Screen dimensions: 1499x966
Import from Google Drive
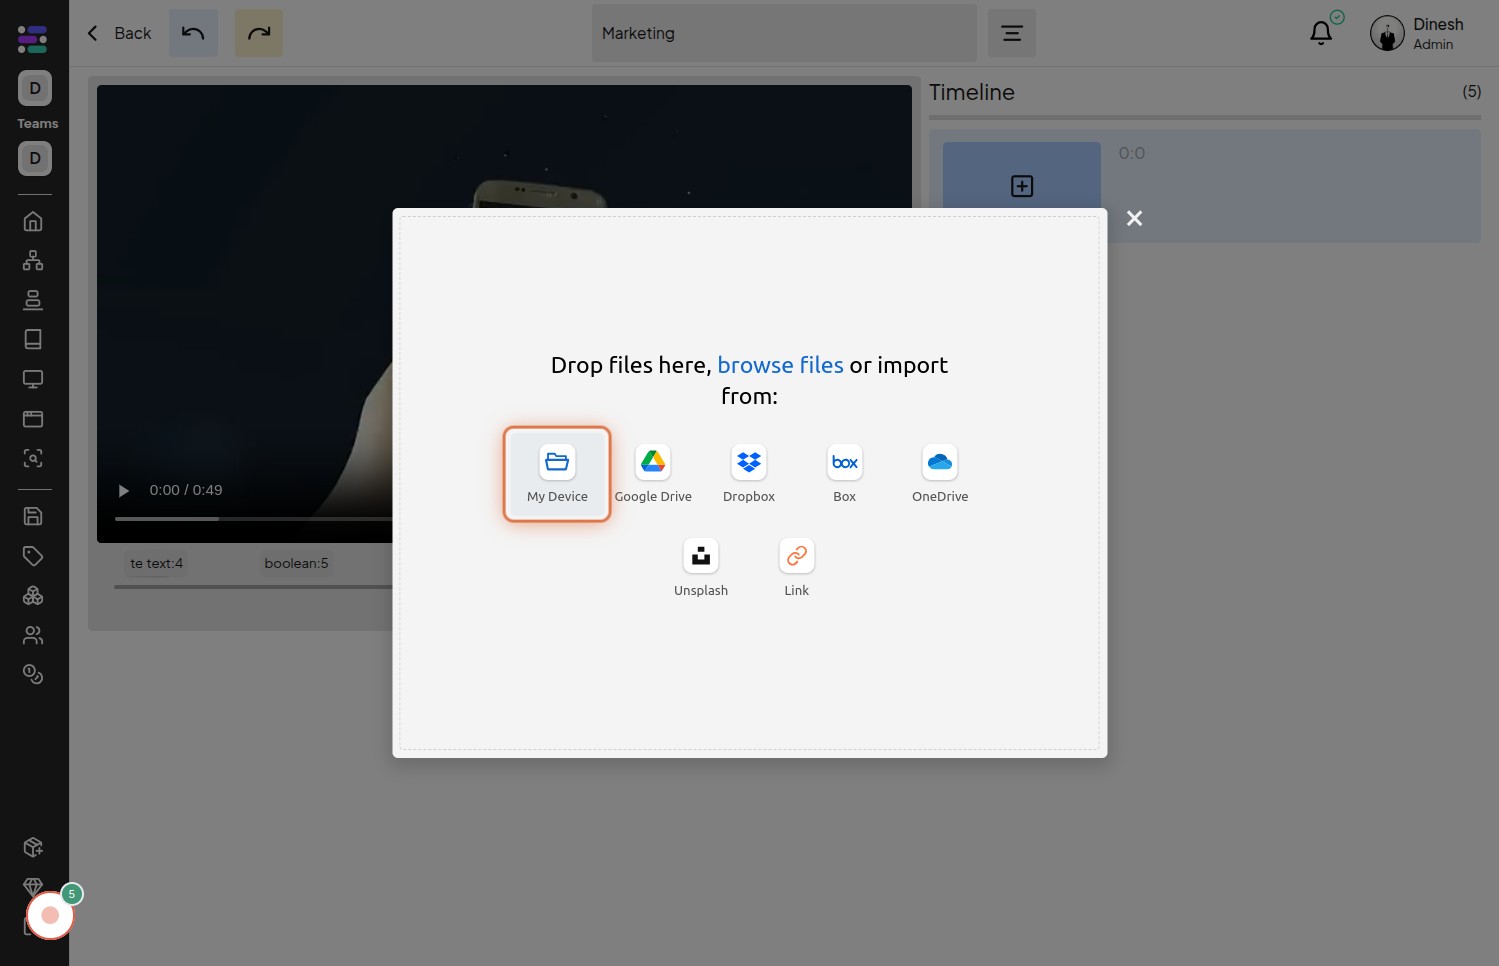[653, 474]
